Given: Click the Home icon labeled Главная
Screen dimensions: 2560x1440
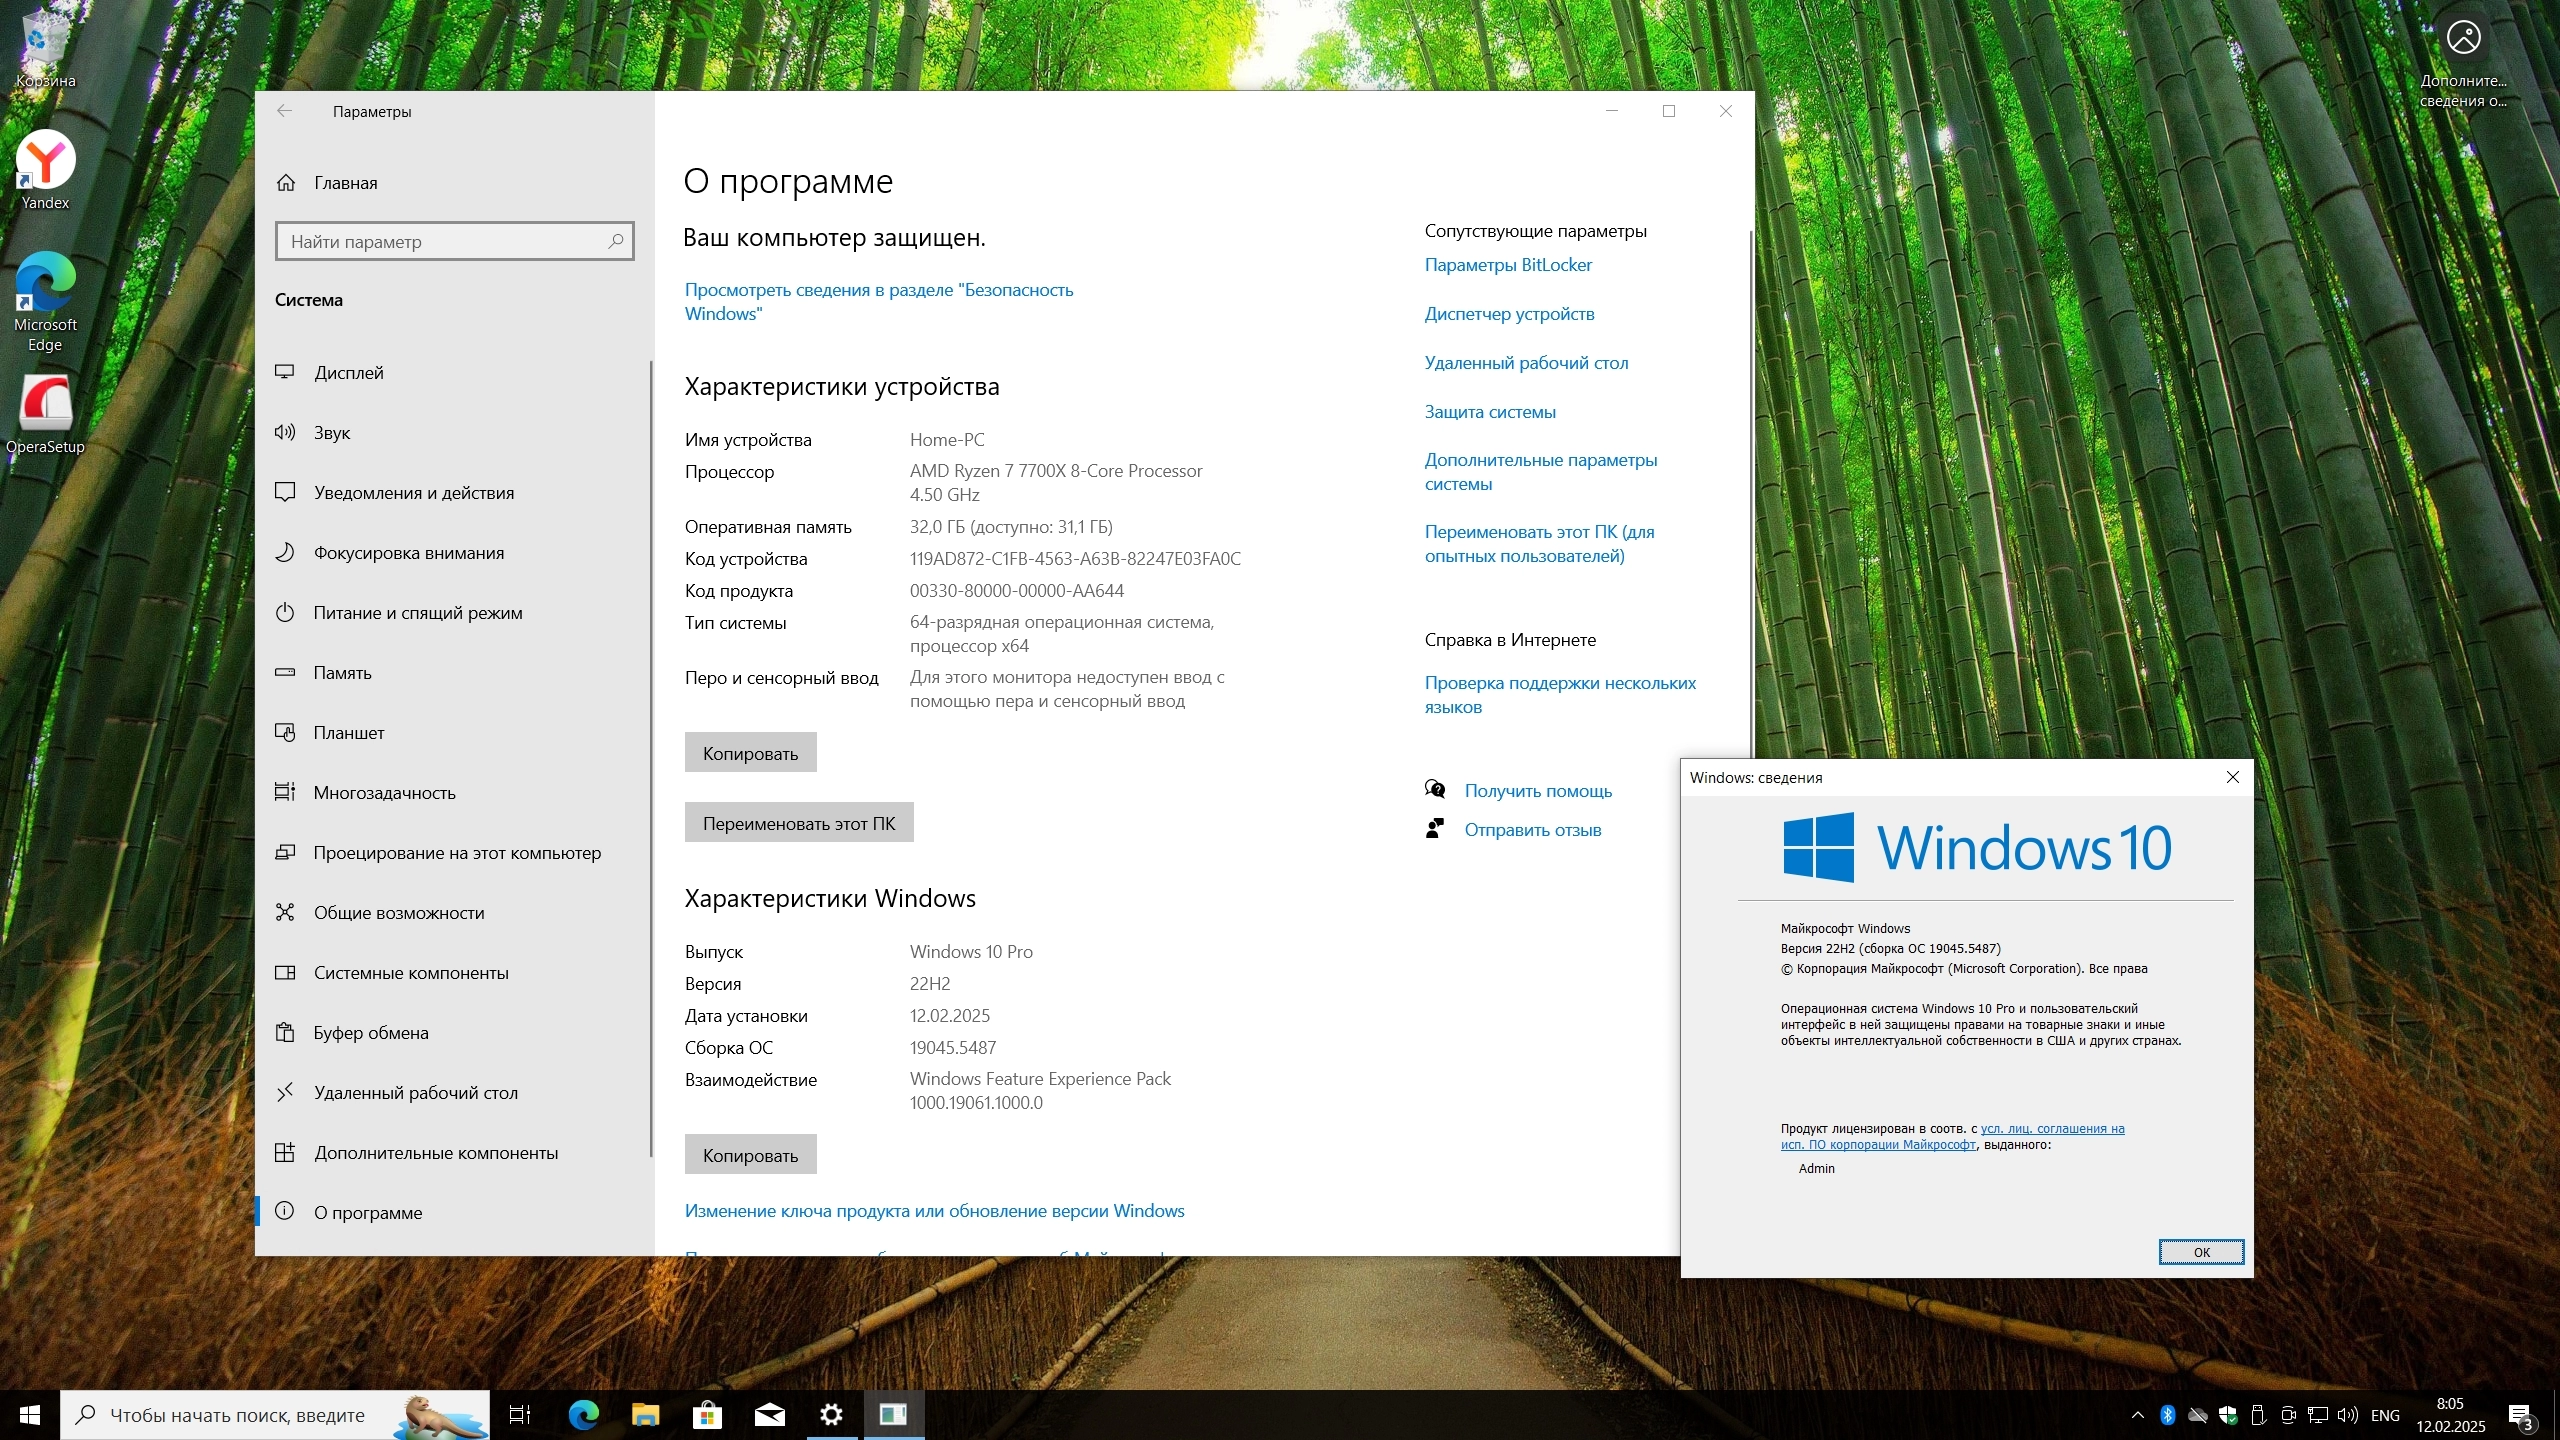Looking at the screenshot, I should click(286, 182).
